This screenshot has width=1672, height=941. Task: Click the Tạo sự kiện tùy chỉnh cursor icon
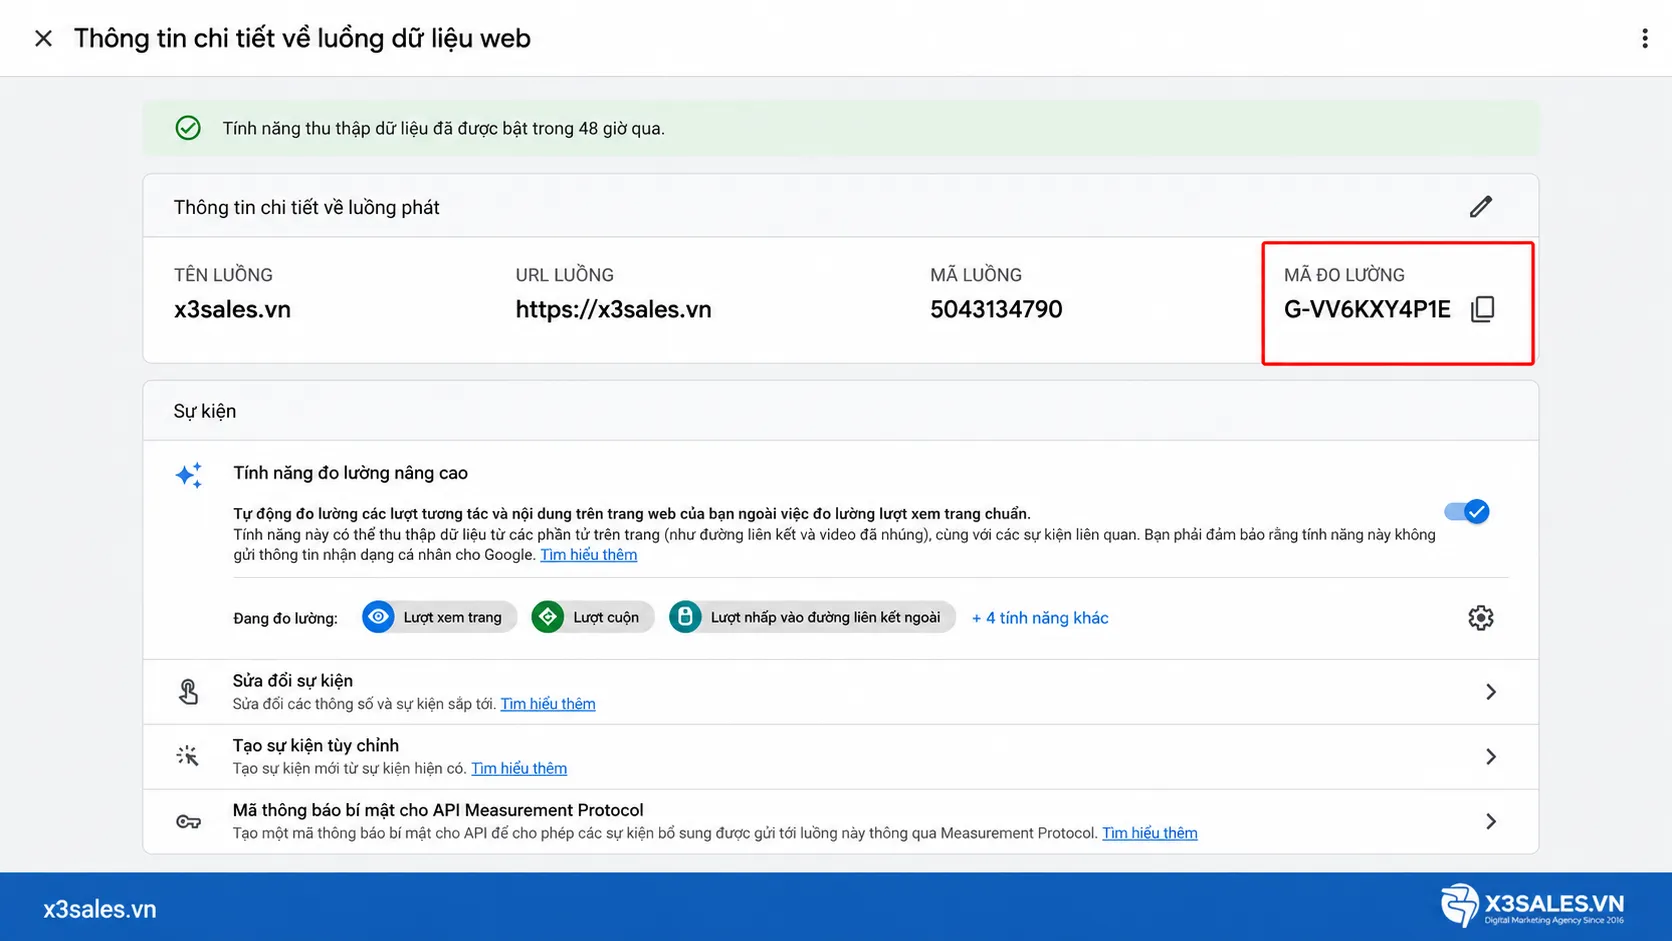pyautogui.click(x=188, y=756)
